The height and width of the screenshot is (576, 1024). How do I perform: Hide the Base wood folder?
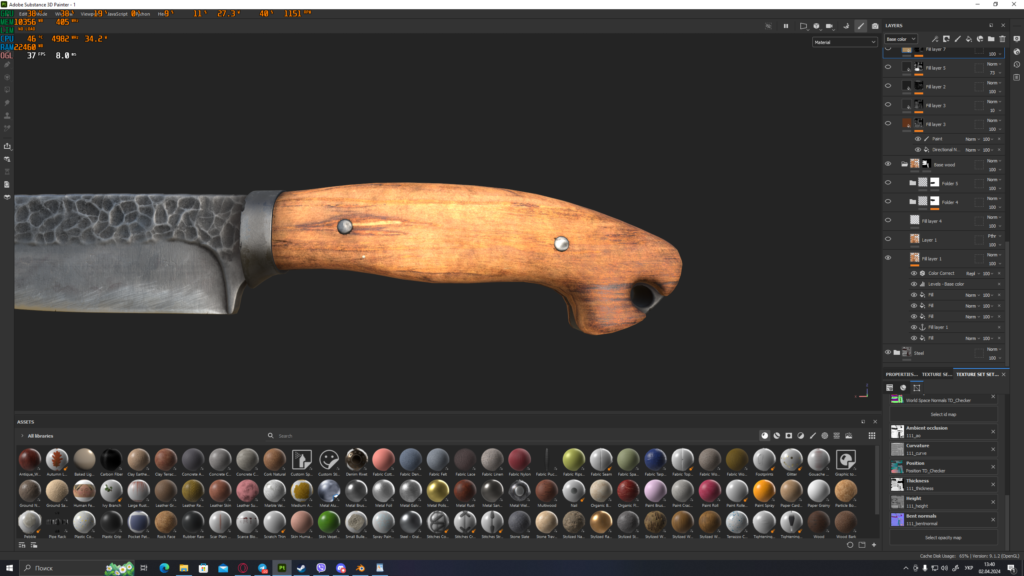(x=888, y=164)
